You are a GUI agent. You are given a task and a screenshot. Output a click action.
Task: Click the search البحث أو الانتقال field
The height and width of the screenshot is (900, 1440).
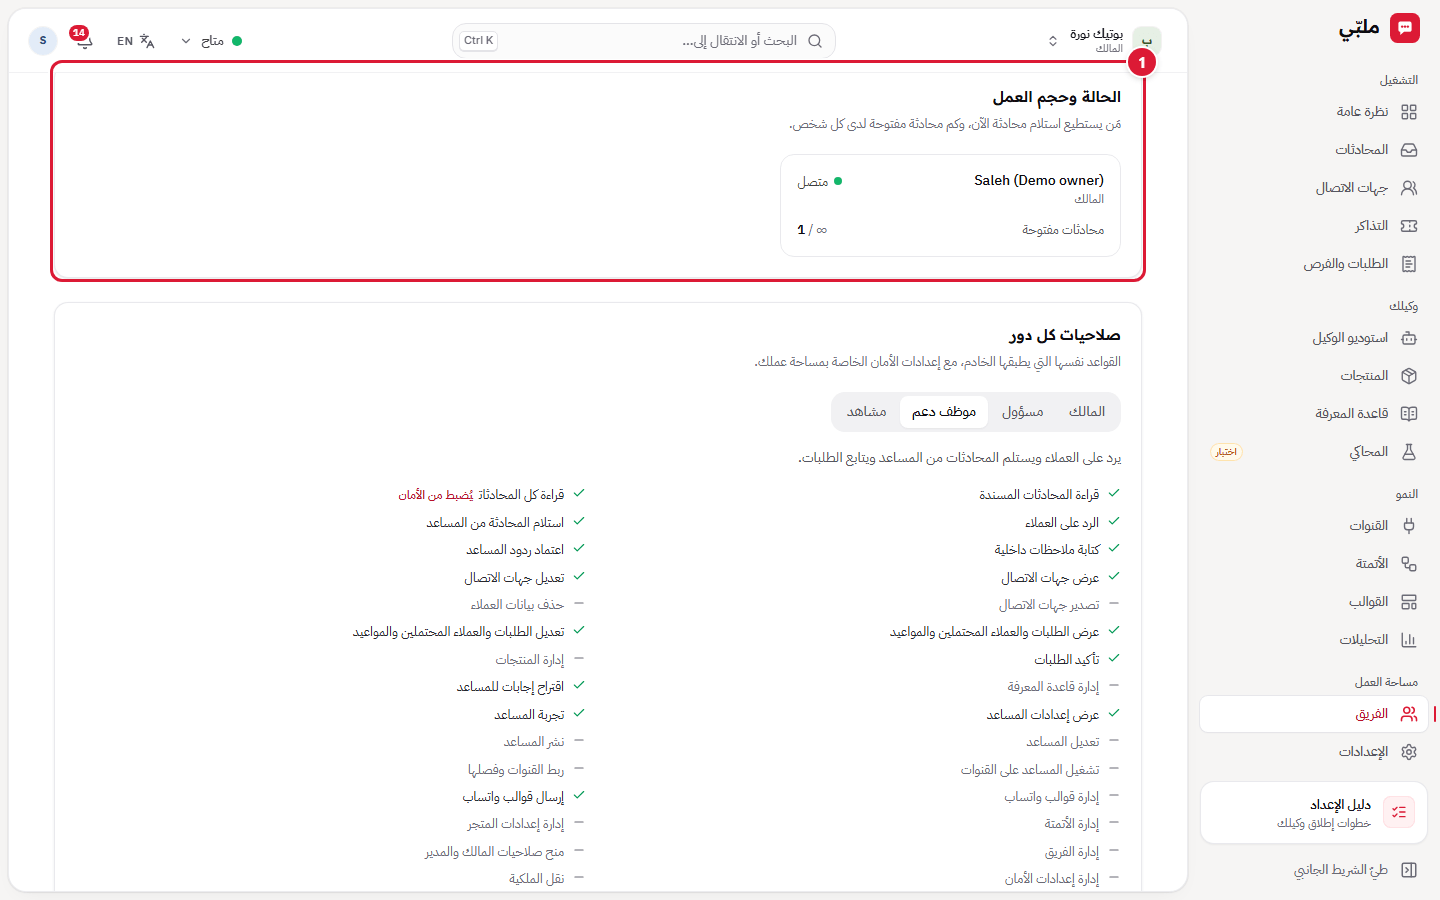(644, 41)
